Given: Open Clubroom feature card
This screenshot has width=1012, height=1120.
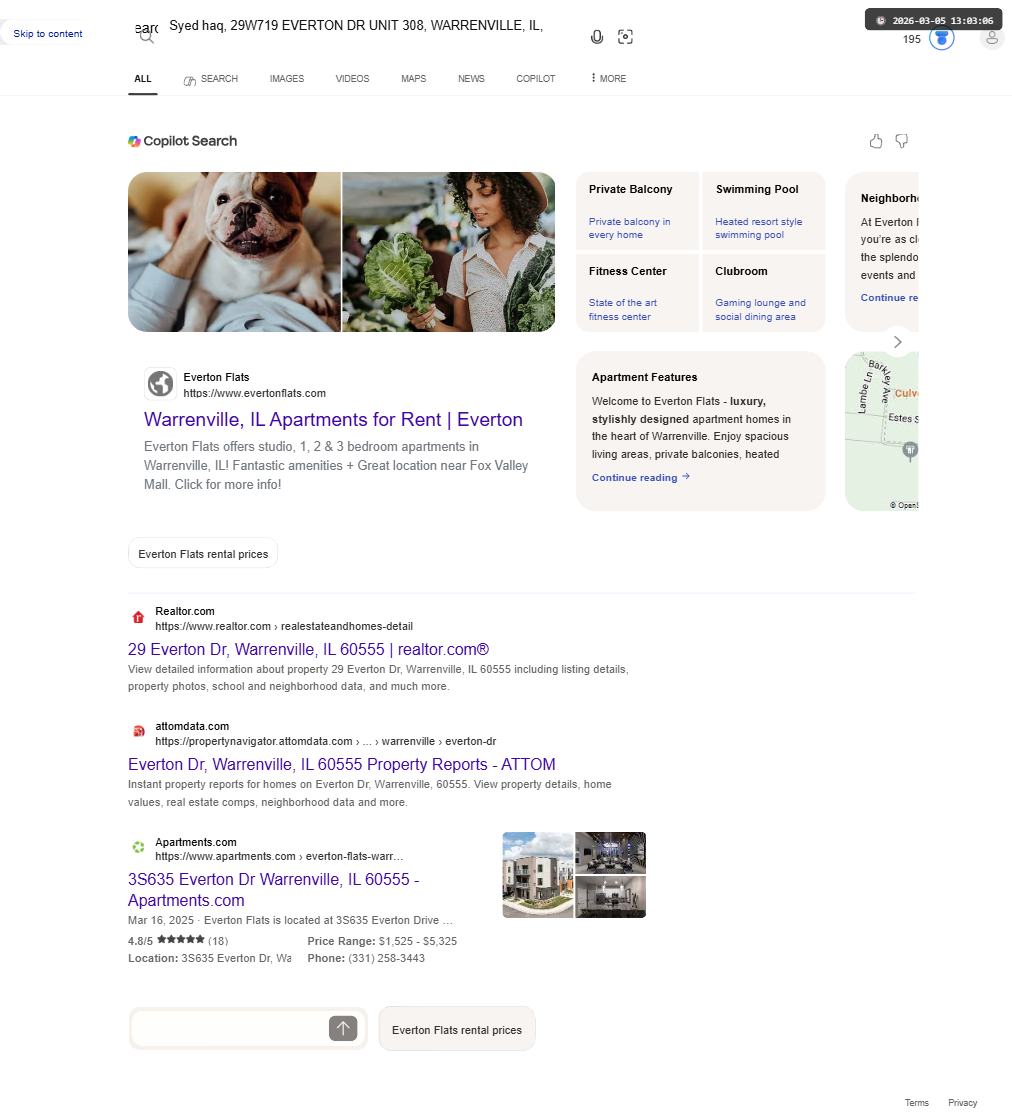Looking at the screenshot, I should coord(763,293).
